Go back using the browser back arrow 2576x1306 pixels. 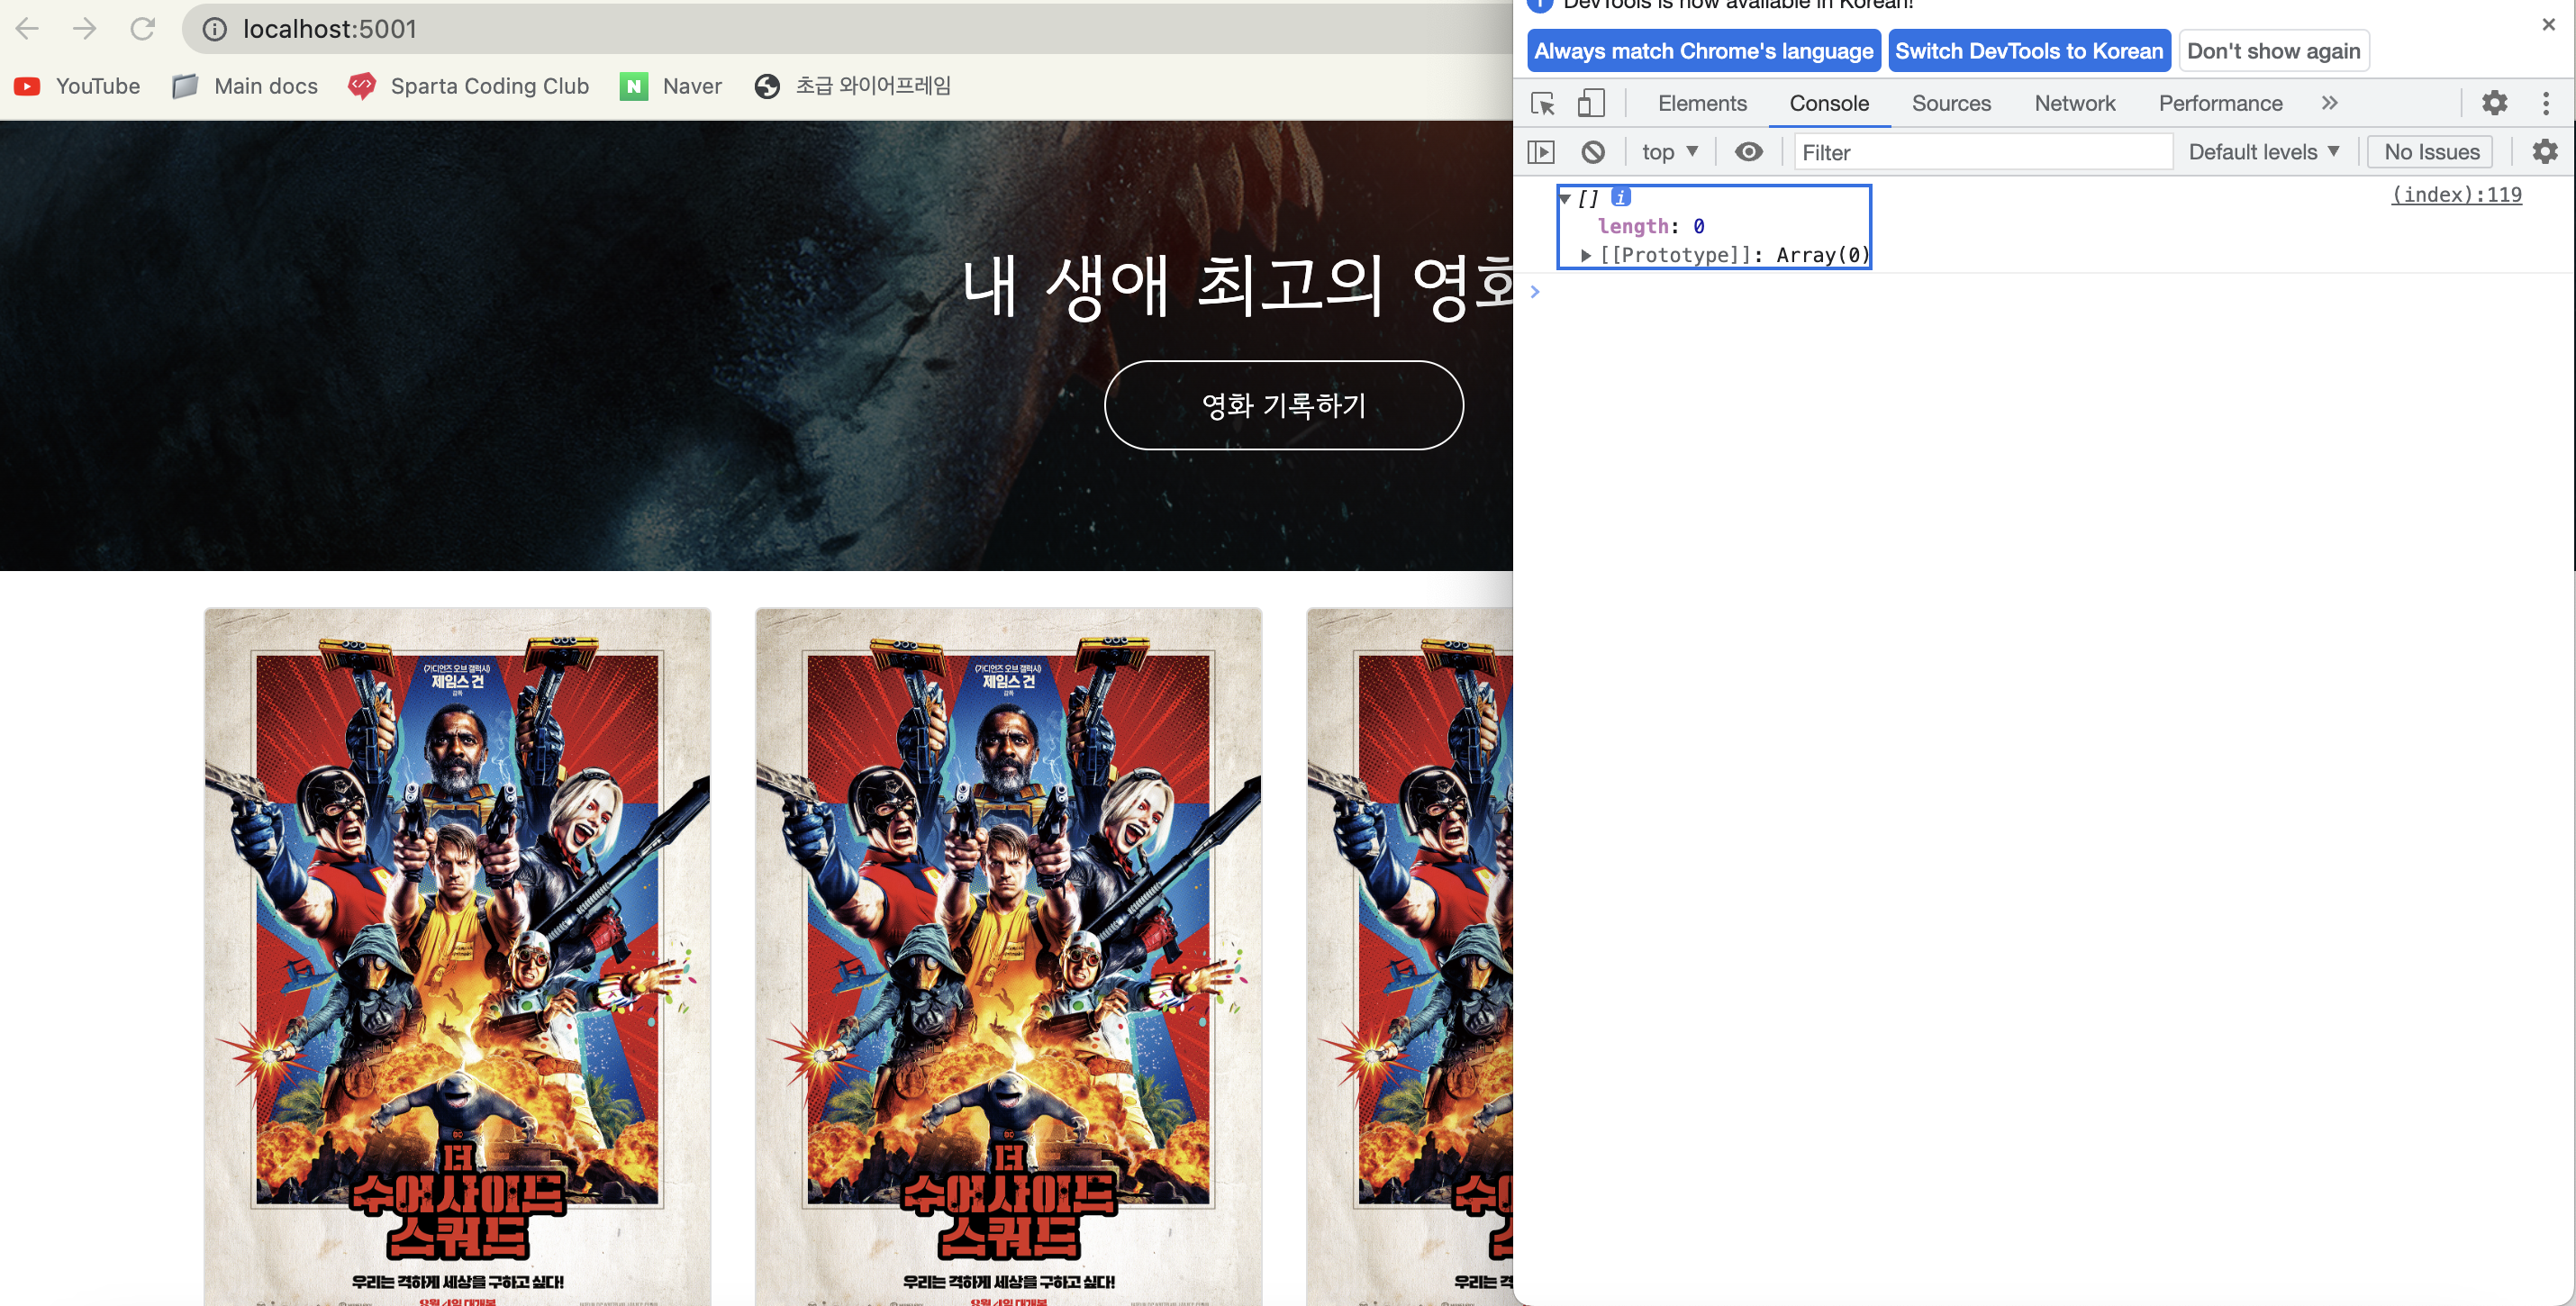tap(28, 29)
